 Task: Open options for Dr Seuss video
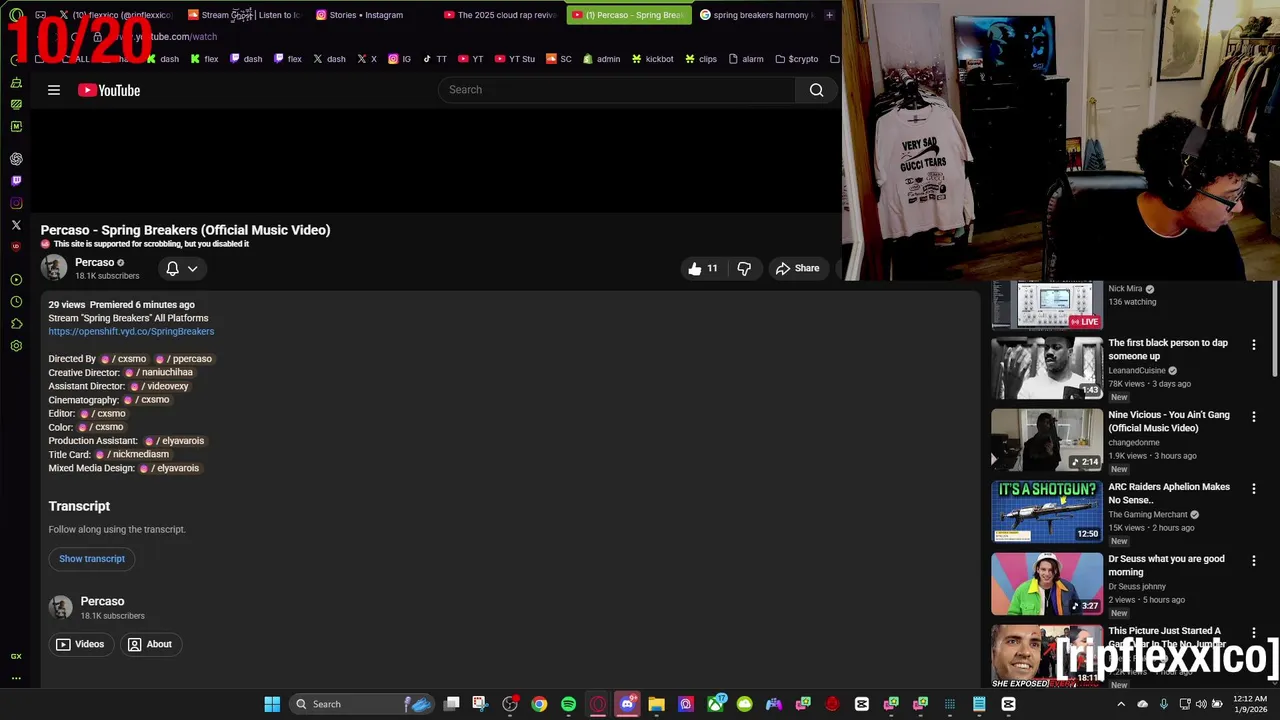[1253, 560]
